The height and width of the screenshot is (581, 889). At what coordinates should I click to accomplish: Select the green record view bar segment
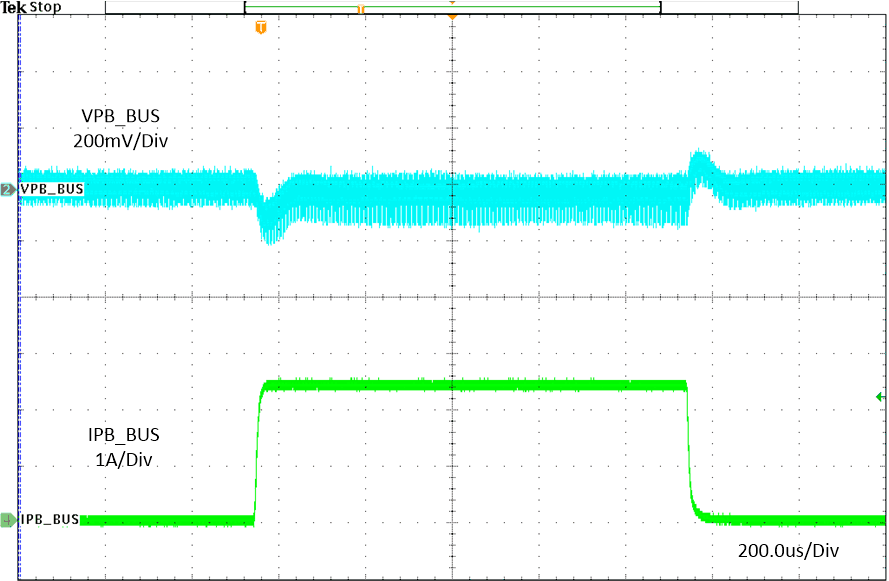click(550, 7)
